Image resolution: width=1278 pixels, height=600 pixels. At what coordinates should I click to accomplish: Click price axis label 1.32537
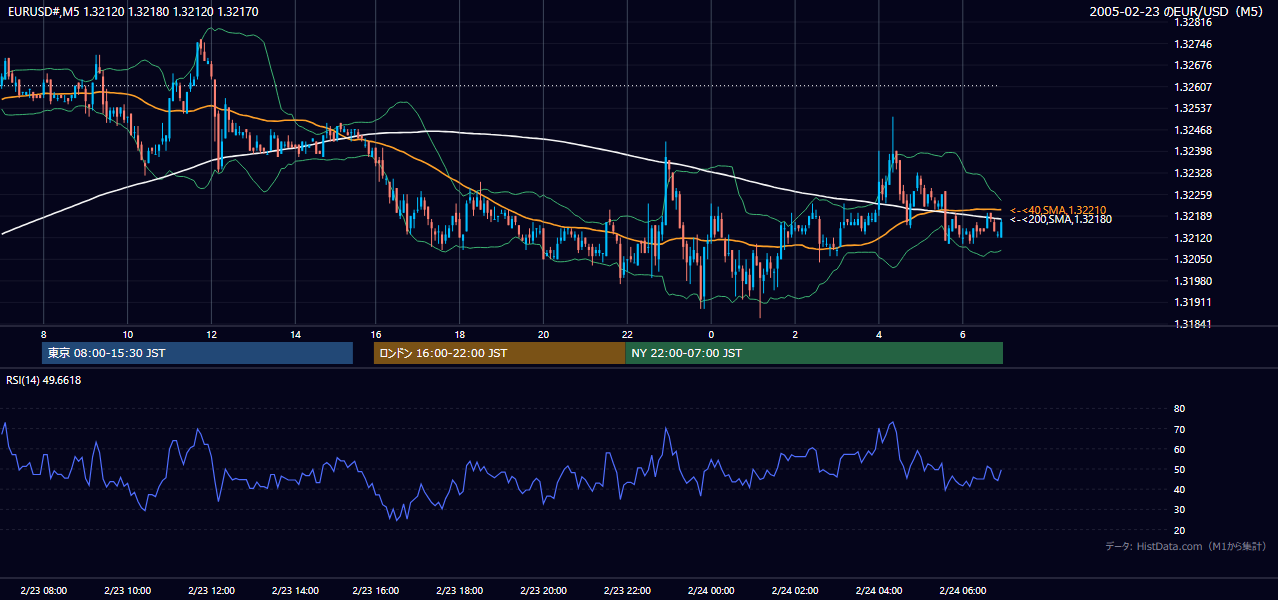click(x=1193, y=108)
